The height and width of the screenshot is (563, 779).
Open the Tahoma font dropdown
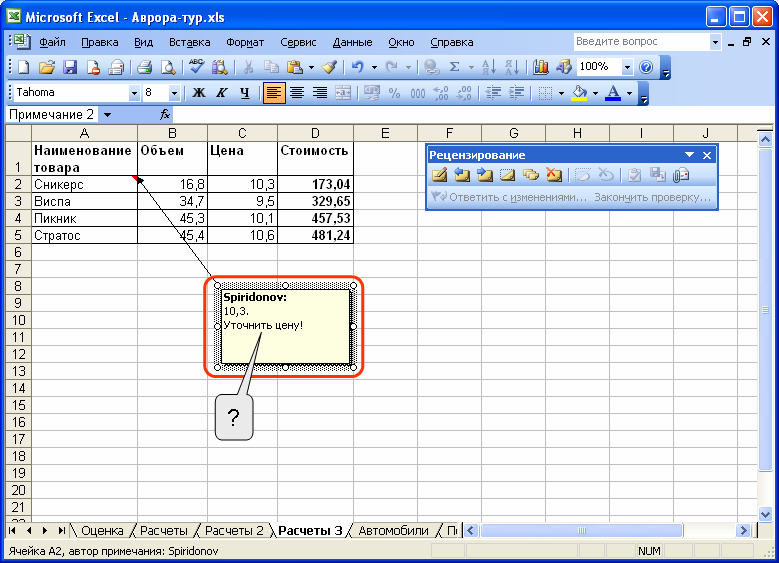[x=134, y=93]
